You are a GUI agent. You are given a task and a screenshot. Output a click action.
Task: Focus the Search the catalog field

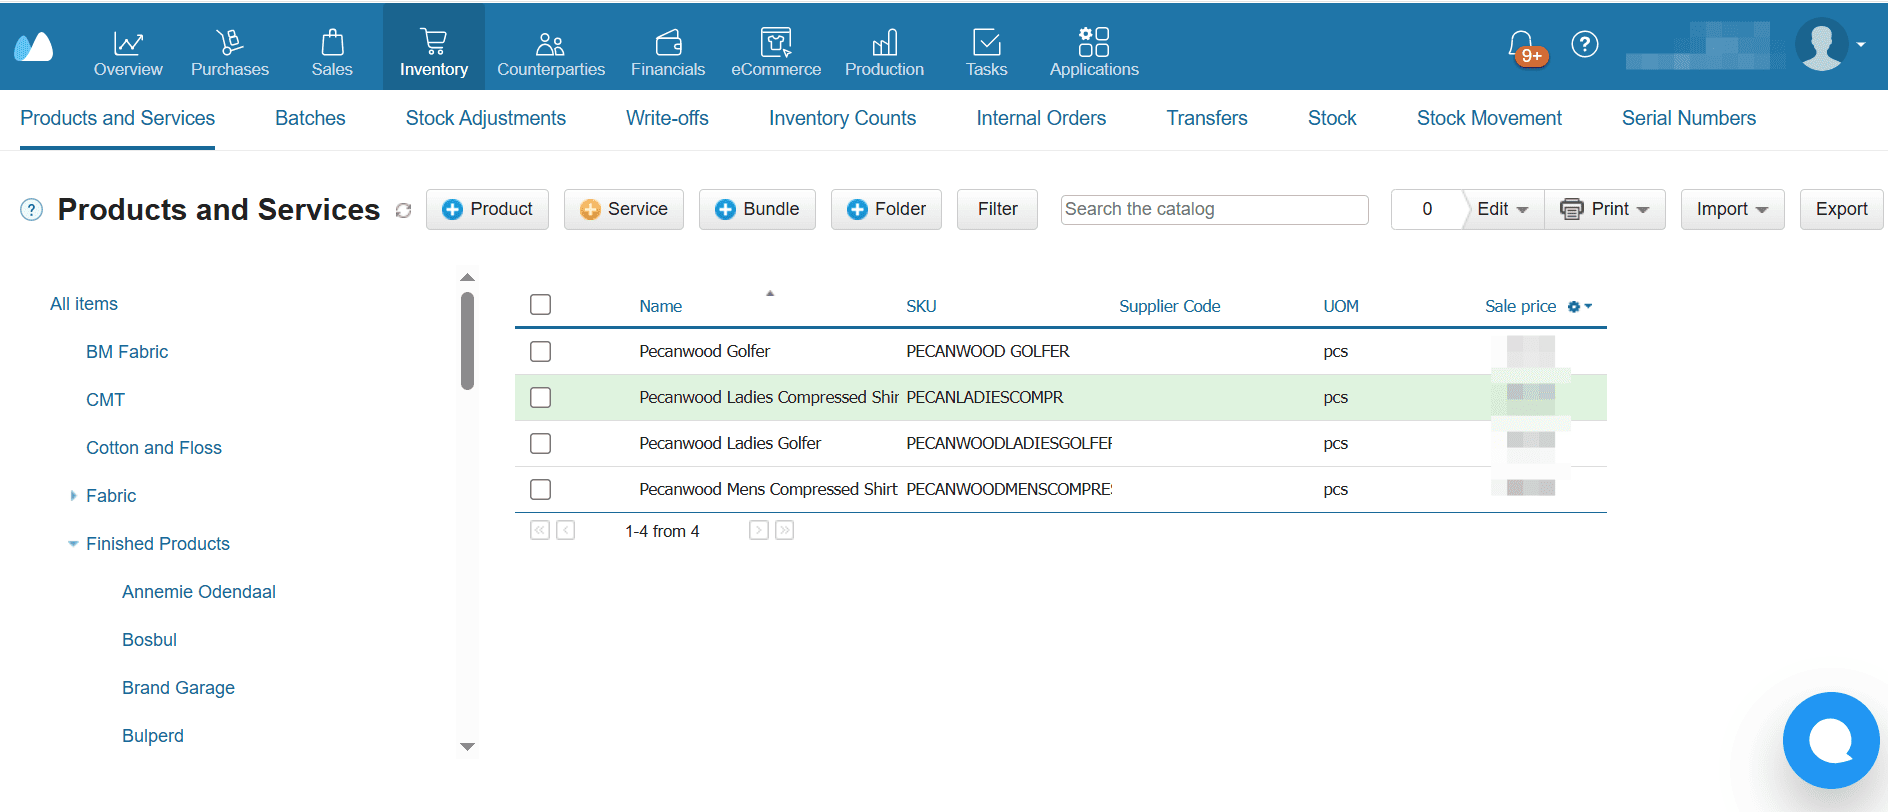point(1214,209)
